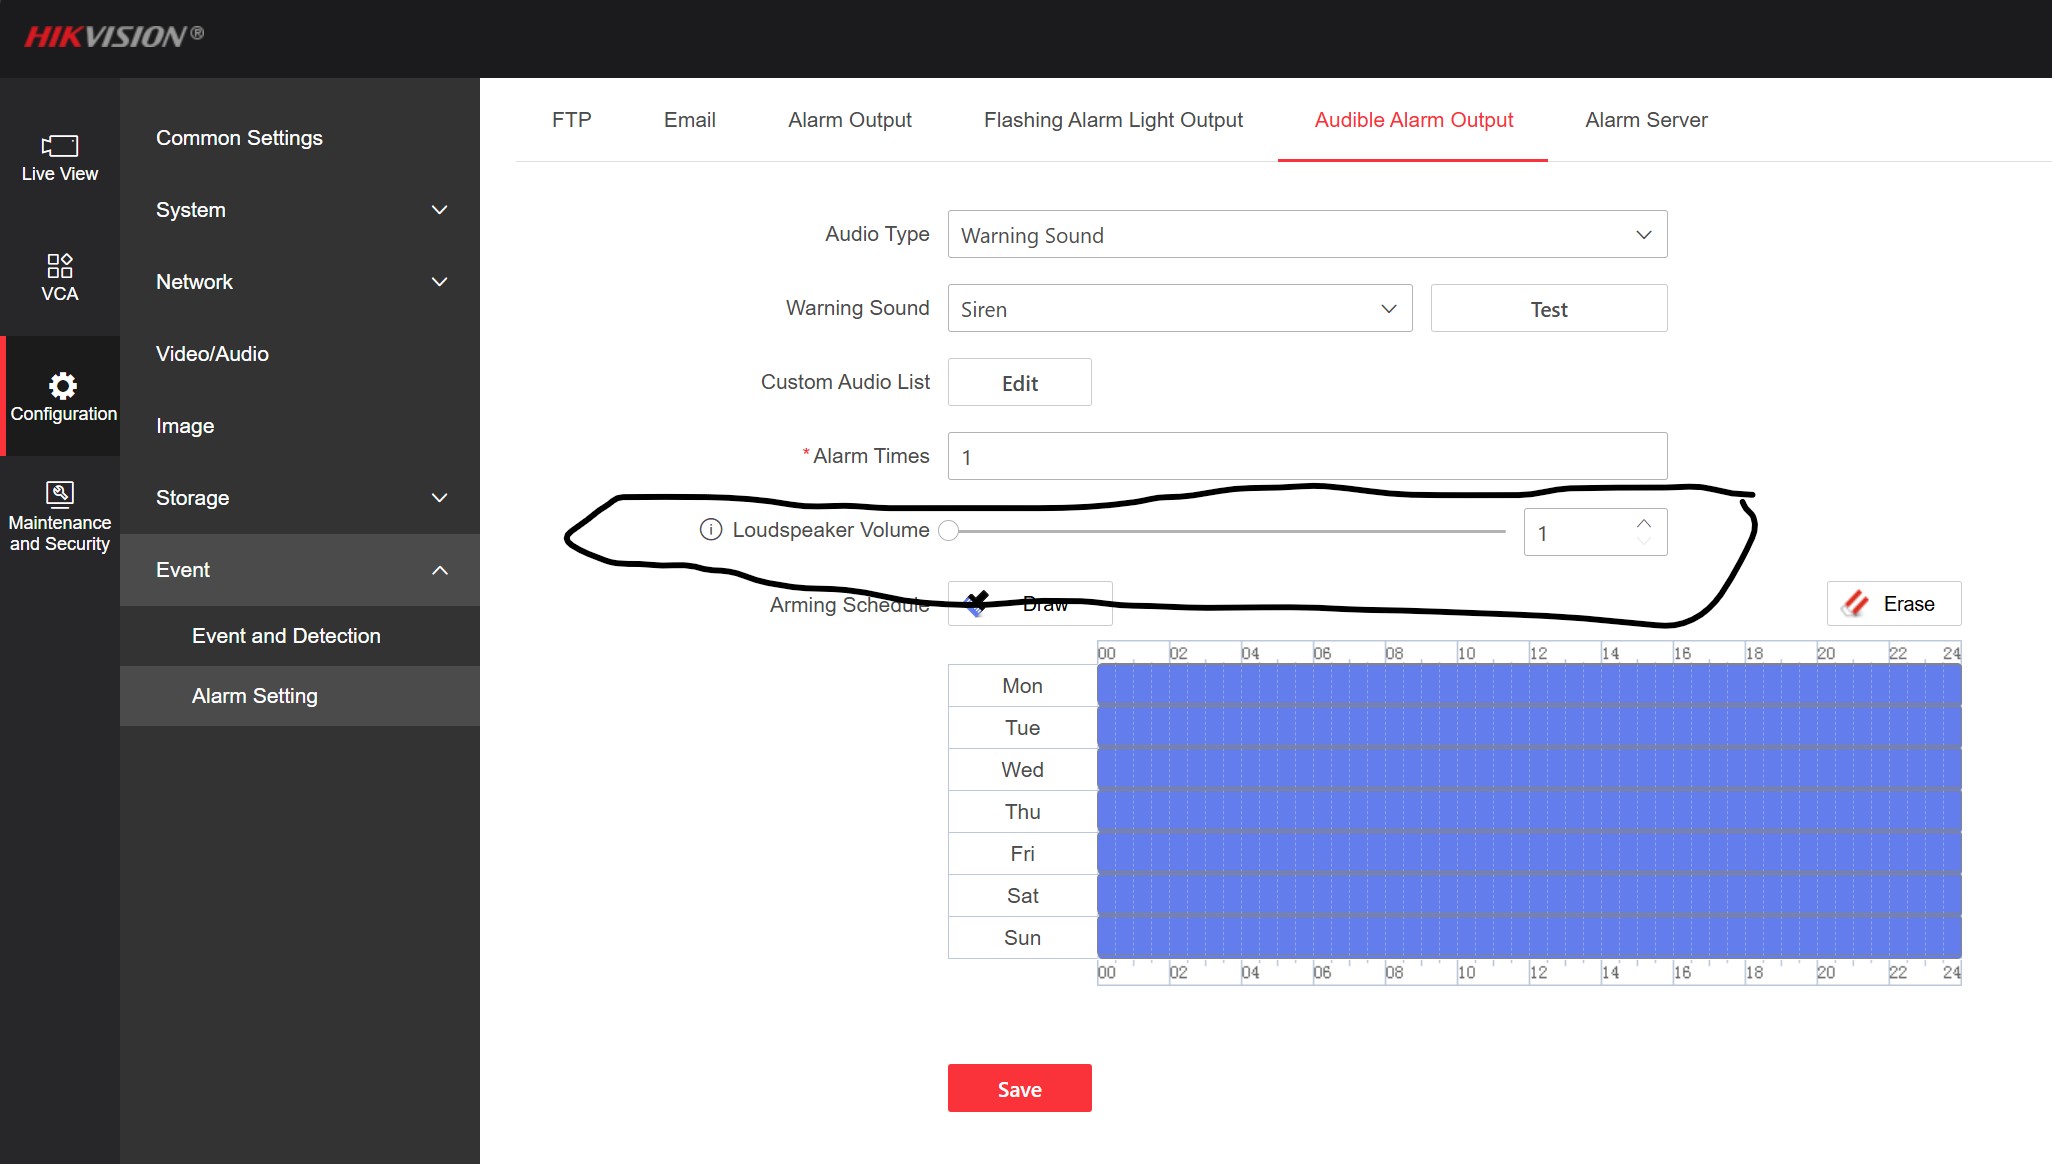Screen dimensions: 2052x1164
Task: Switch to the Flashing Alarm Light Output tab
Action: point(1113,120)
